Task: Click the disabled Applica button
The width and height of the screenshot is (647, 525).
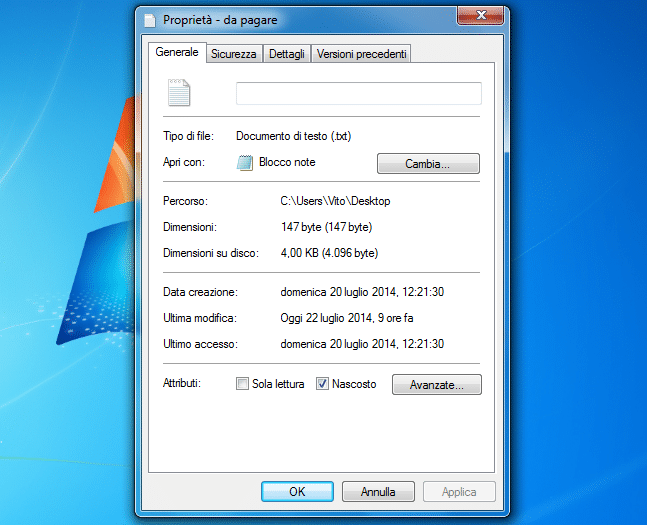Action: click(459, 492)
